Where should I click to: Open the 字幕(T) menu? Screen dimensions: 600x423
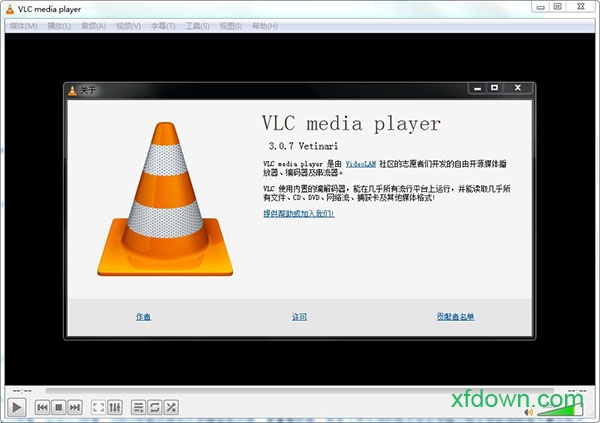163,26
